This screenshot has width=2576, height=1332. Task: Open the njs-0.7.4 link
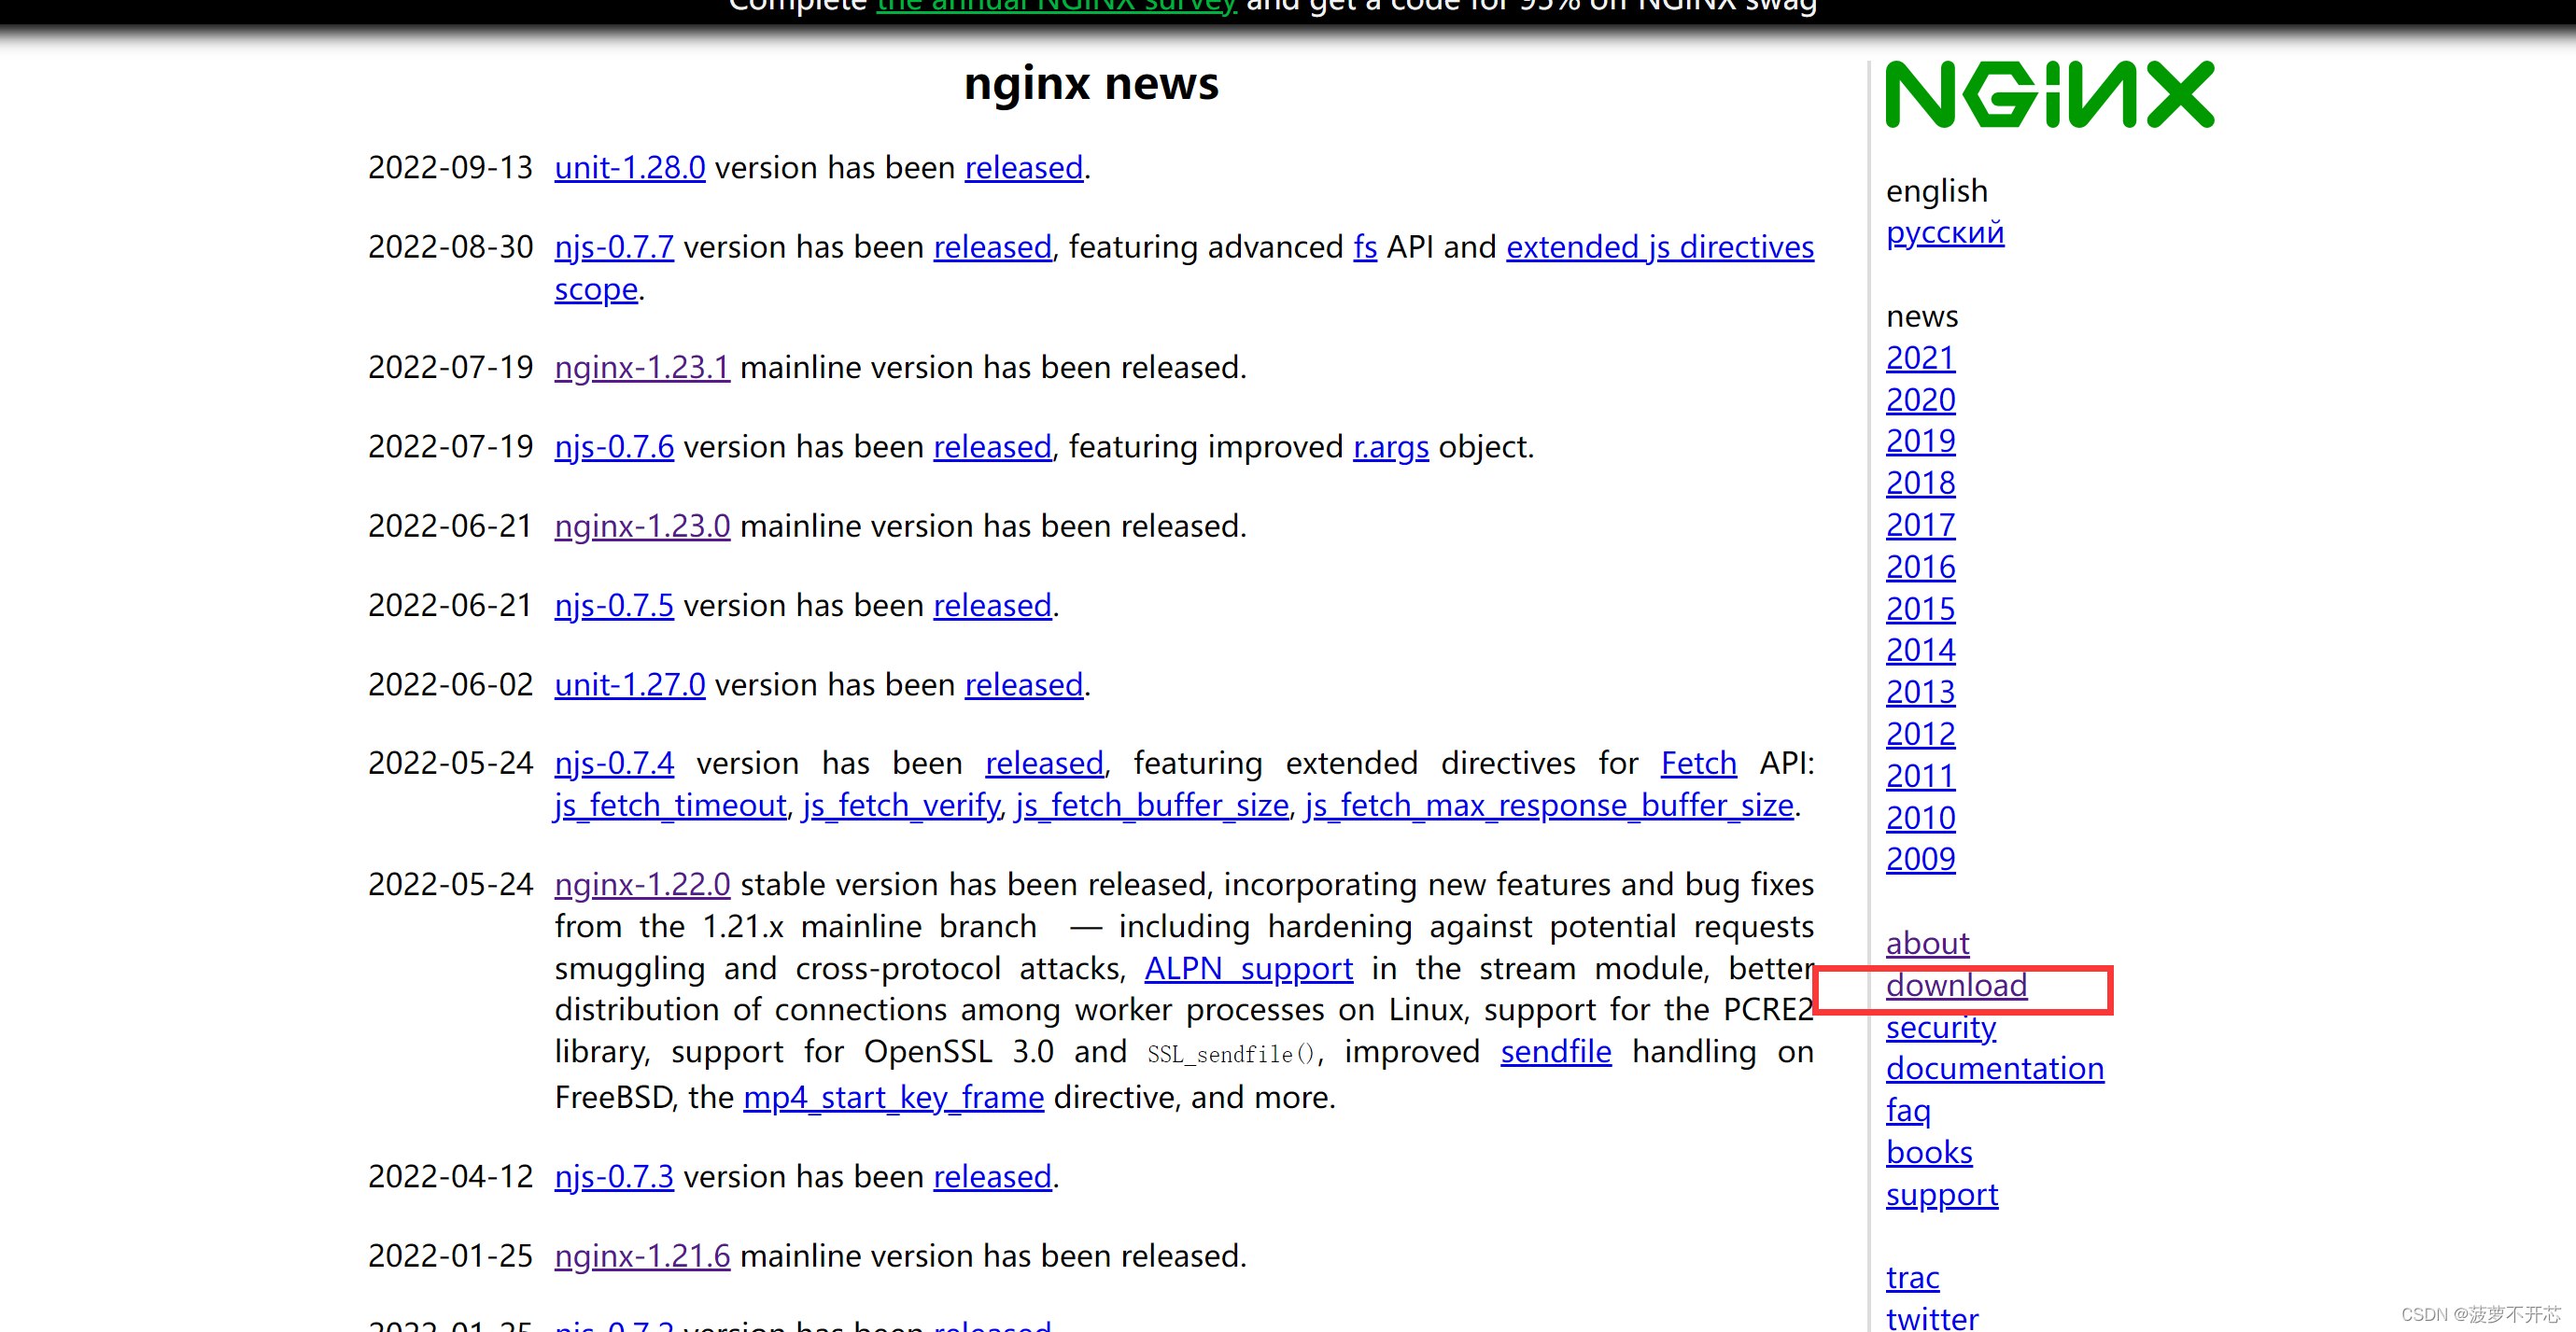point(614,763)
